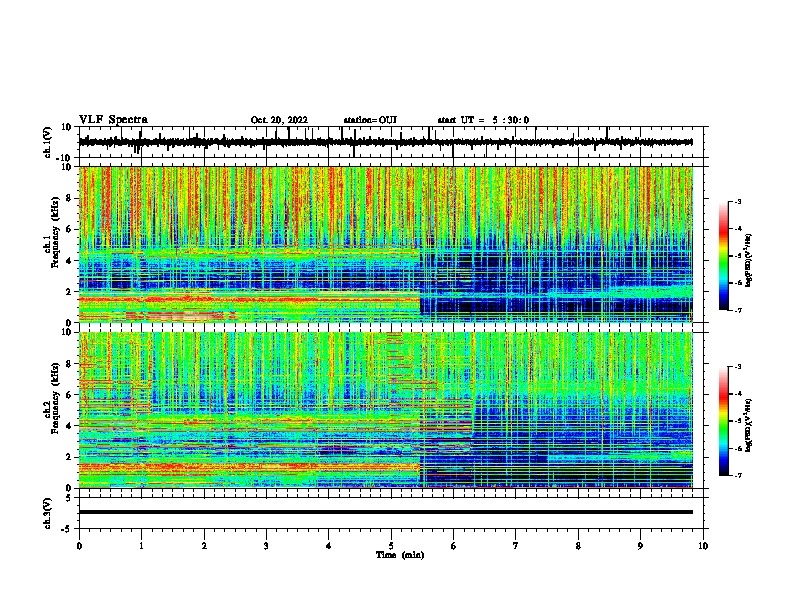Click the "-7" tick on ch.1 colorbar
The image size is (792, 612).
737,310
